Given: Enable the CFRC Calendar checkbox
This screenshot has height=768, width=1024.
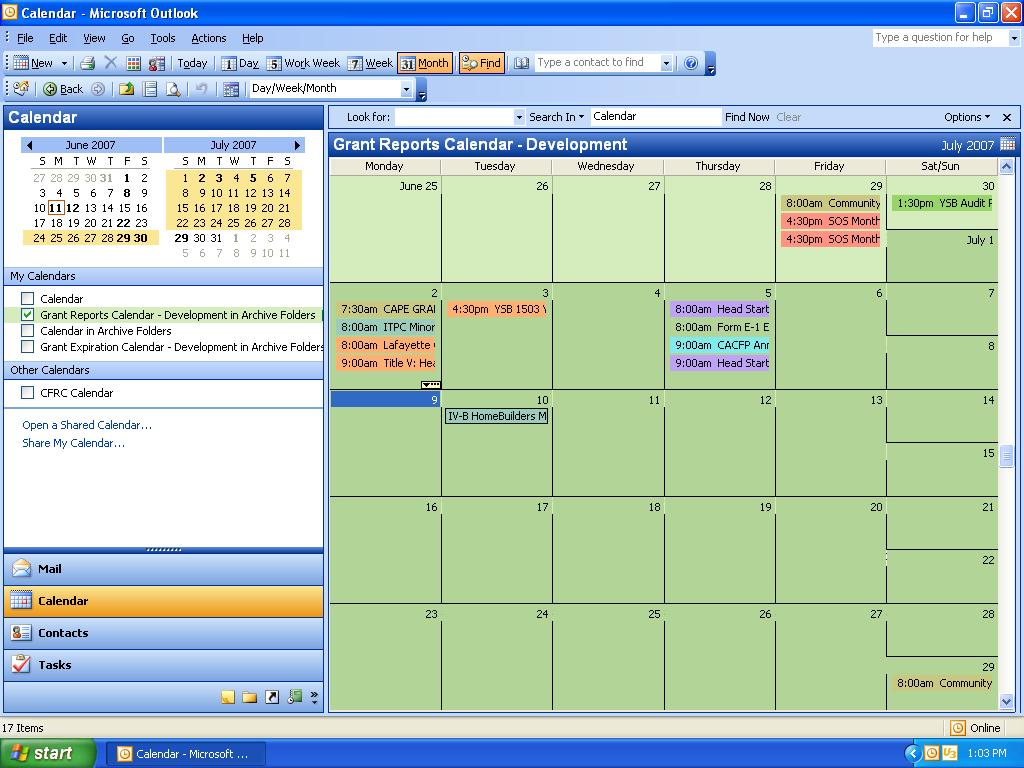Looking at the screenshot, I should (x=28, y=393).
